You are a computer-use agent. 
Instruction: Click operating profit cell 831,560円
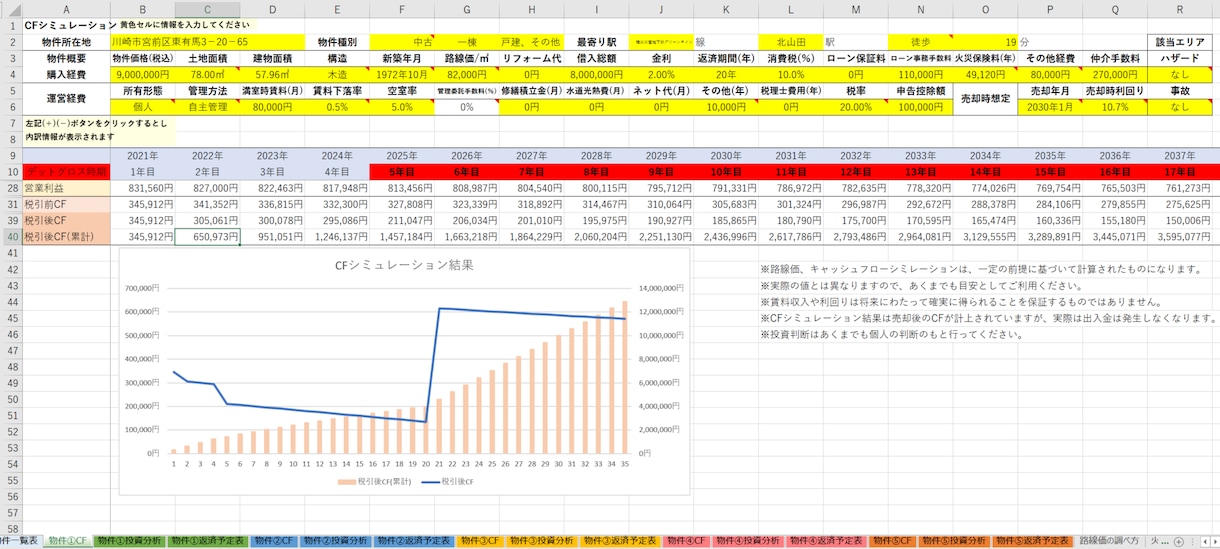pos(143,188)
